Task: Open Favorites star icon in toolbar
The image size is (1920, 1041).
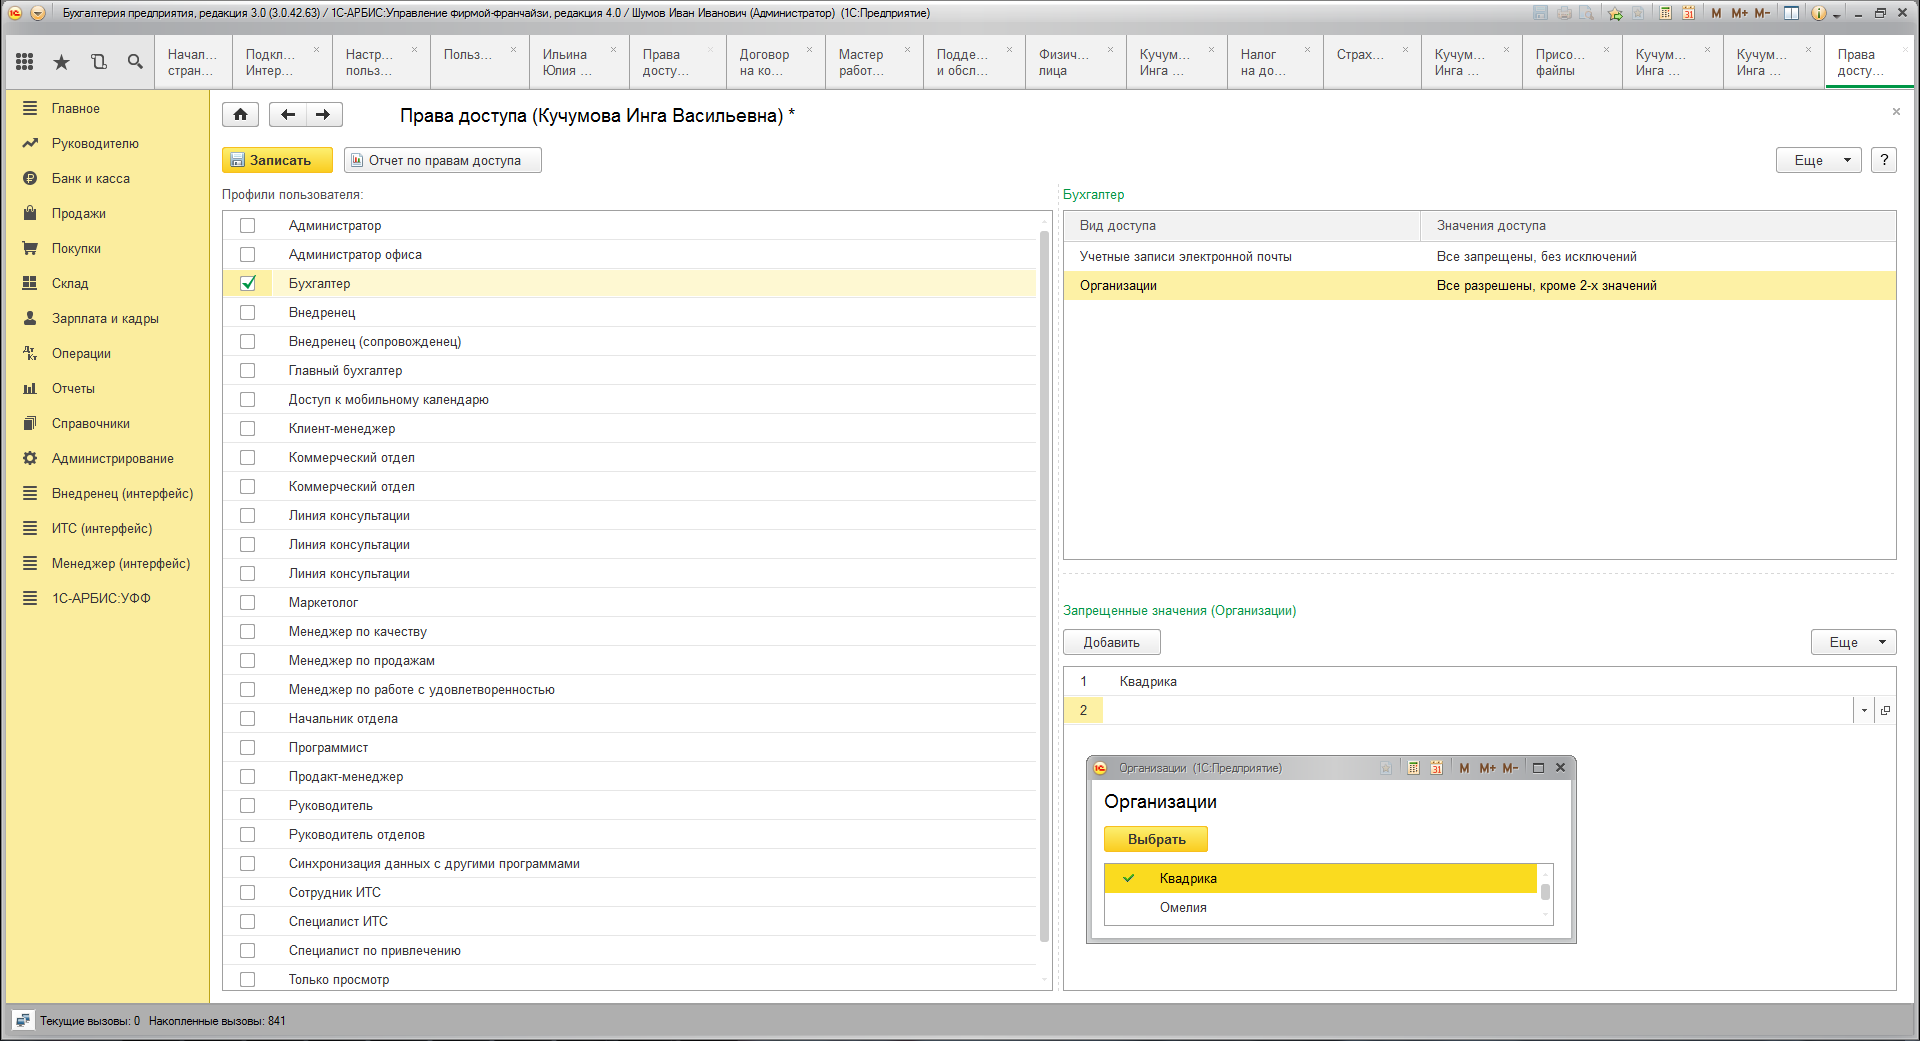Action: (62, 62)
